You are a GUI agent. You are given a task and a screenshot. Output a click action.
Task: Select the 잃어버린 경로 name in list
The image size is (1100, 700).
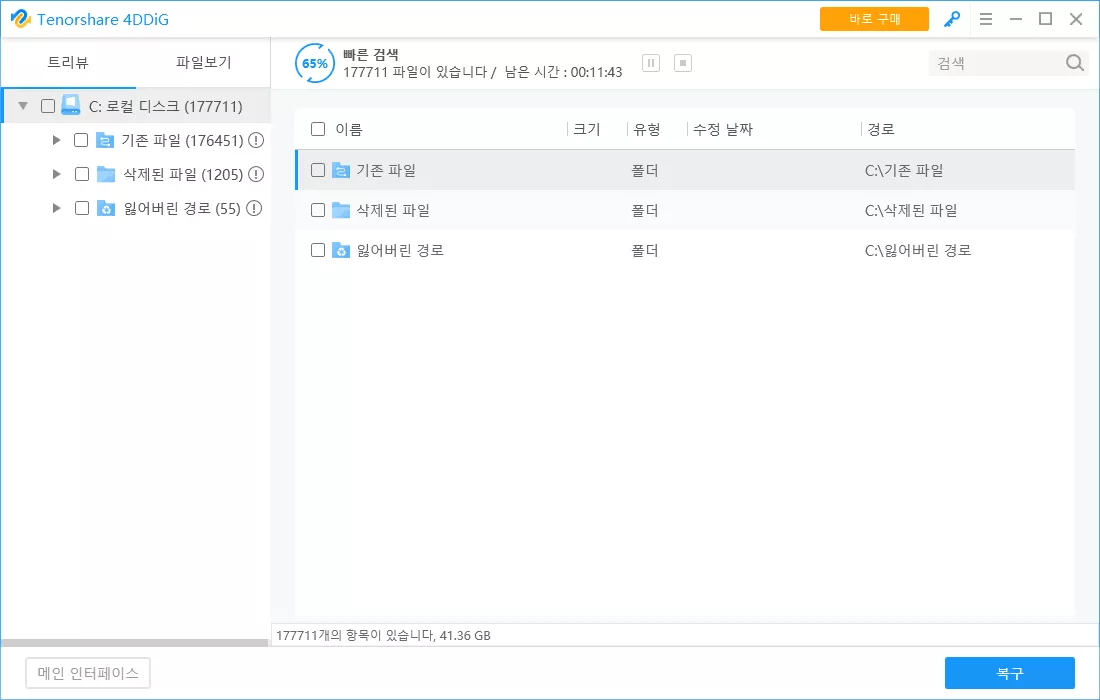(400, 250)
